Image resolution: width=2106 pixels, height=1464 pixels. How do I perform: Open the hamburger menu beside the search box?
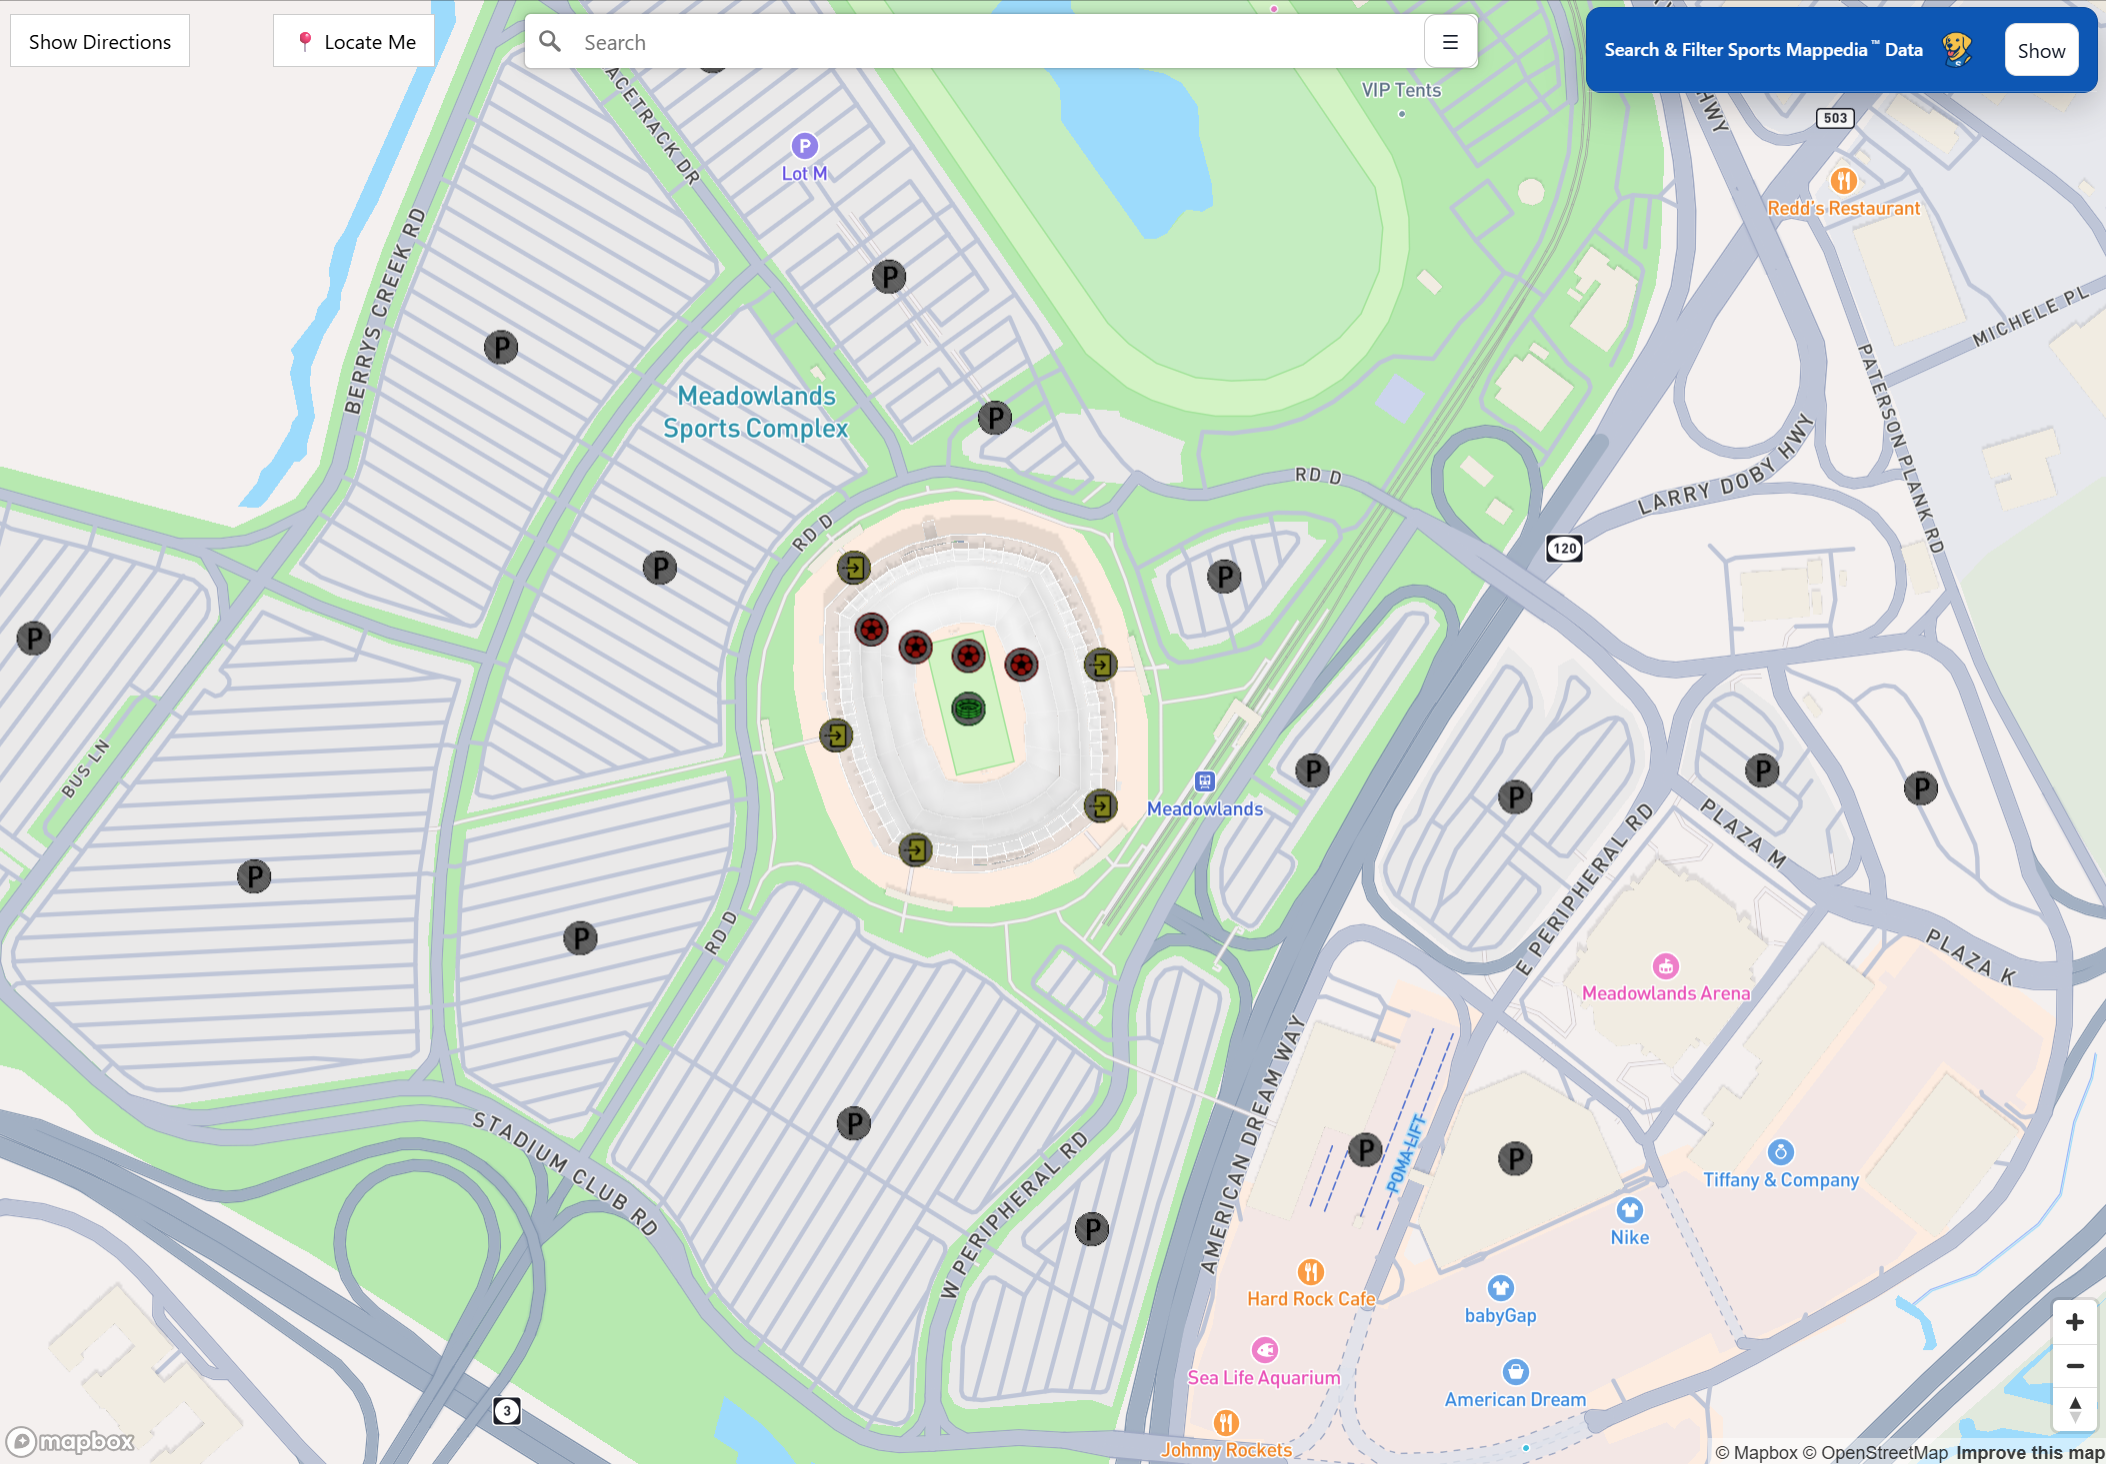pos(1450,42)
